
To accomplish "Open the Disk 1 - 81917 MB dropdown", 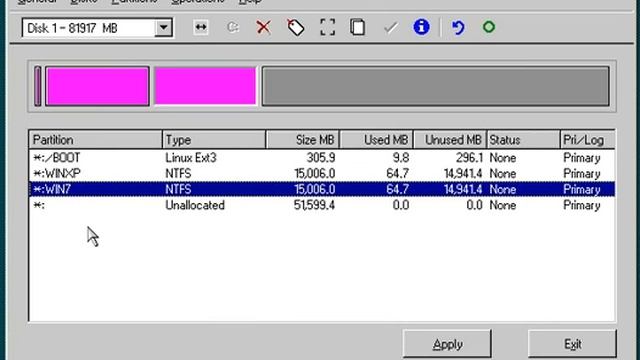I will point(163,28).
